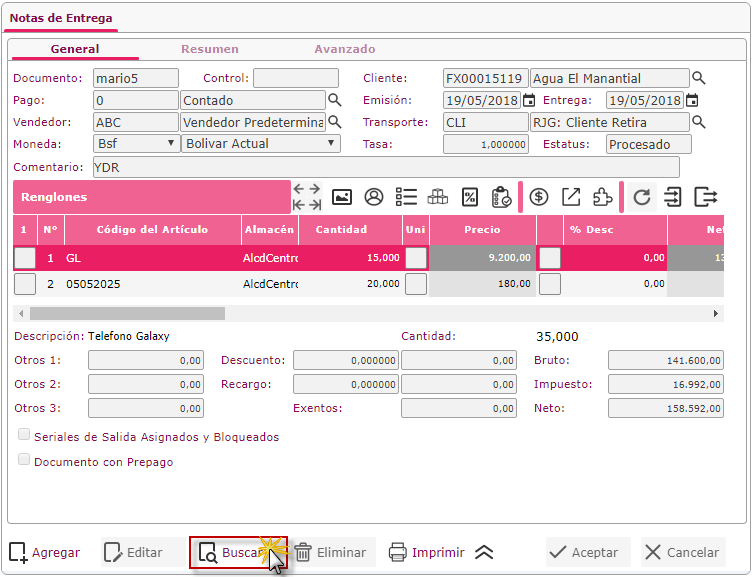Click the clipboard checkmark icon
Viewport: 754px width, 577px height.
coord(502,197)
